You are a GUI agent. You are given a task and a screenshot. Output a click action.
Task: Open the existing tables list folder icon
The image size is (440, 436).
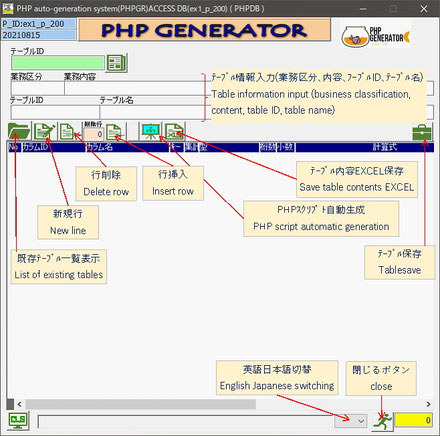19,131
